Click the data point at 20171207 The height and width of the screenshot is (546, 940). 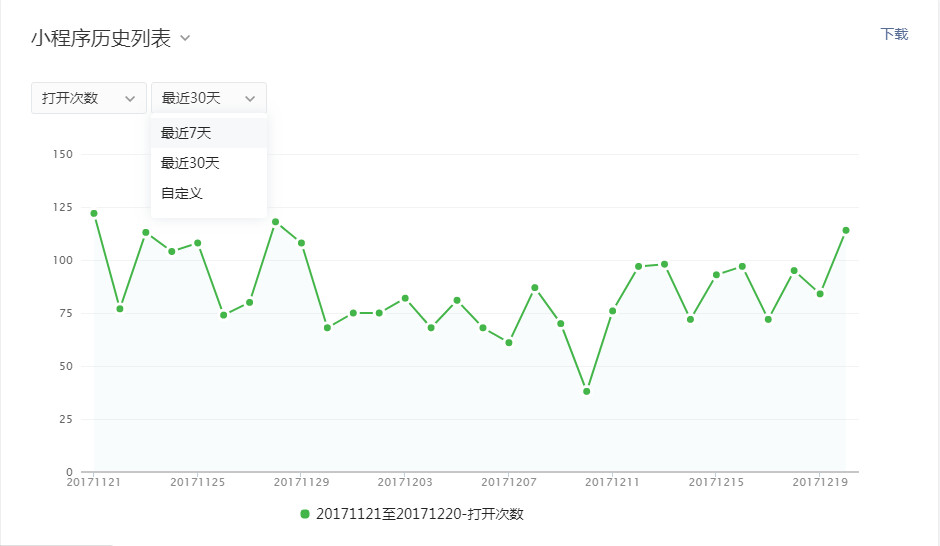(508, 343)
